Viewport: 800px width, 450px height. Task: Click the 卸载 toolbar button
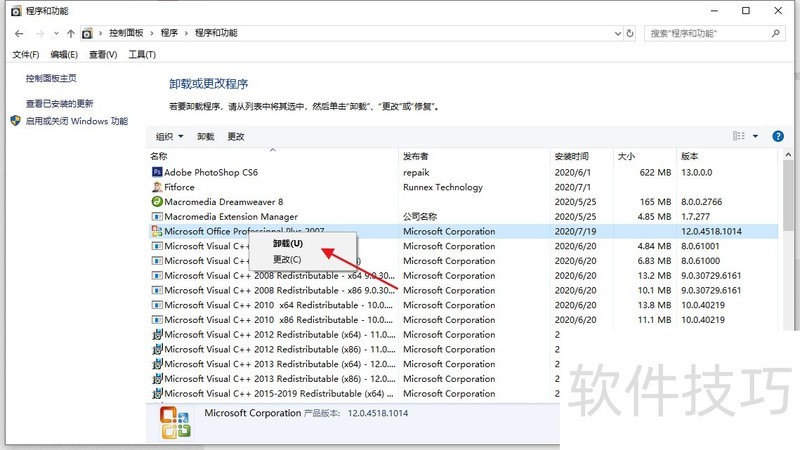tap(206, 136)
